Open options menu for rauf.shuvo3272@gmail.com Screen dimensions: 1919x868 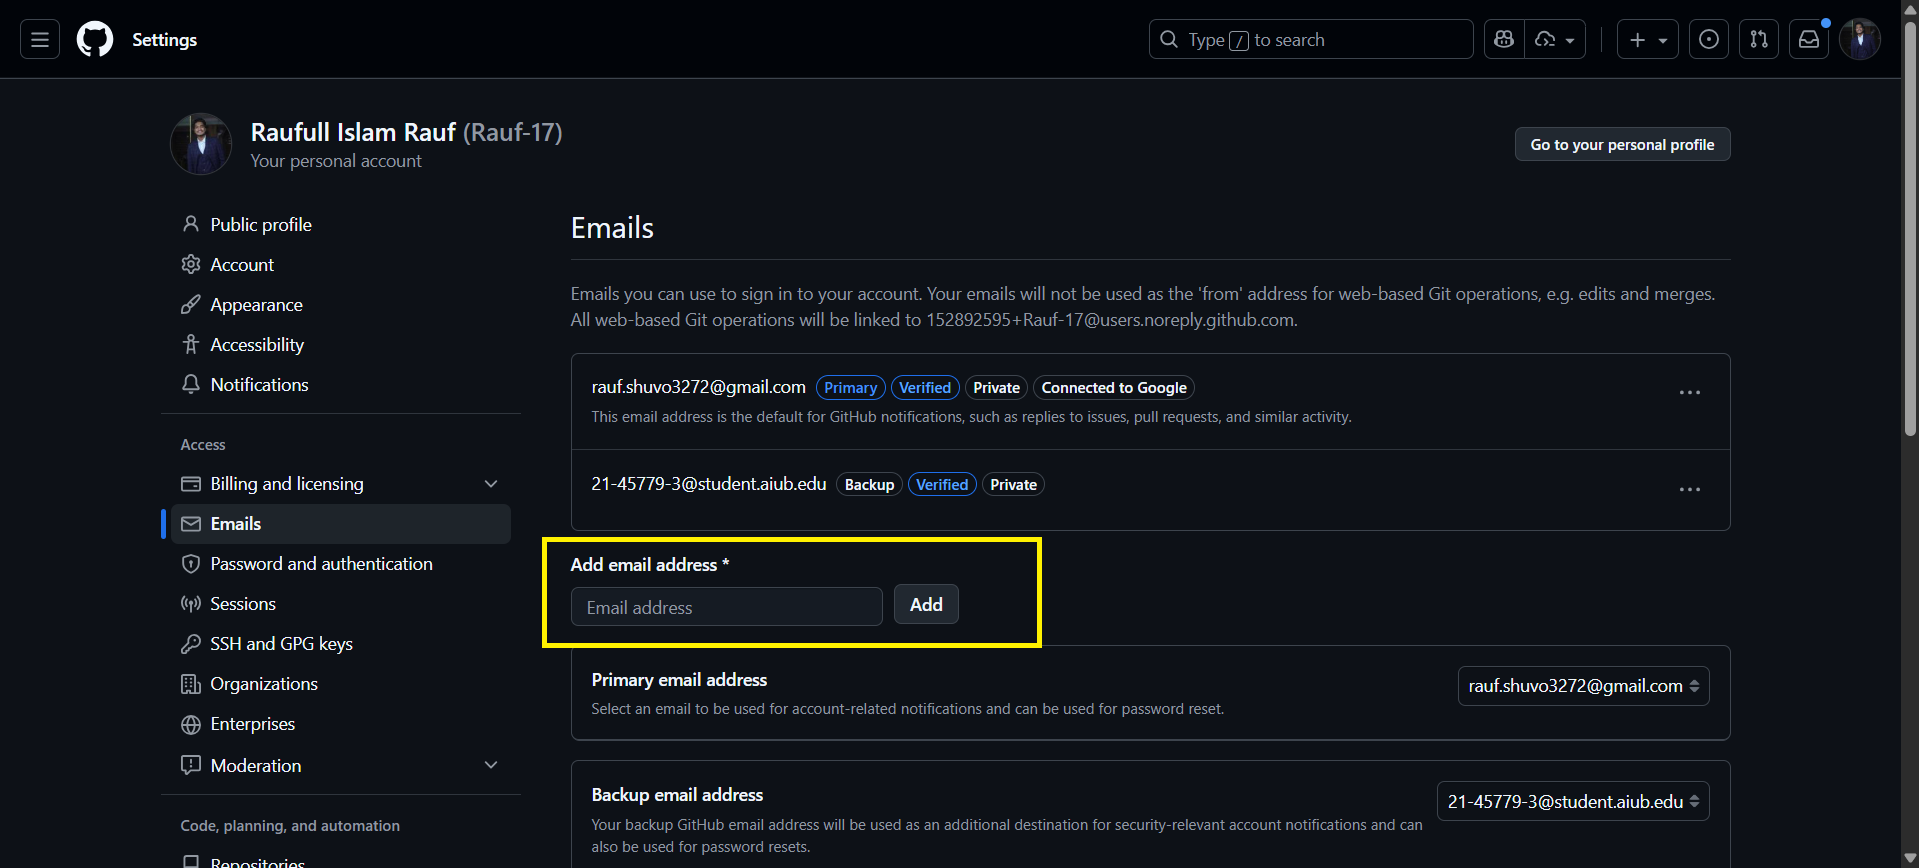(1690, 392)
